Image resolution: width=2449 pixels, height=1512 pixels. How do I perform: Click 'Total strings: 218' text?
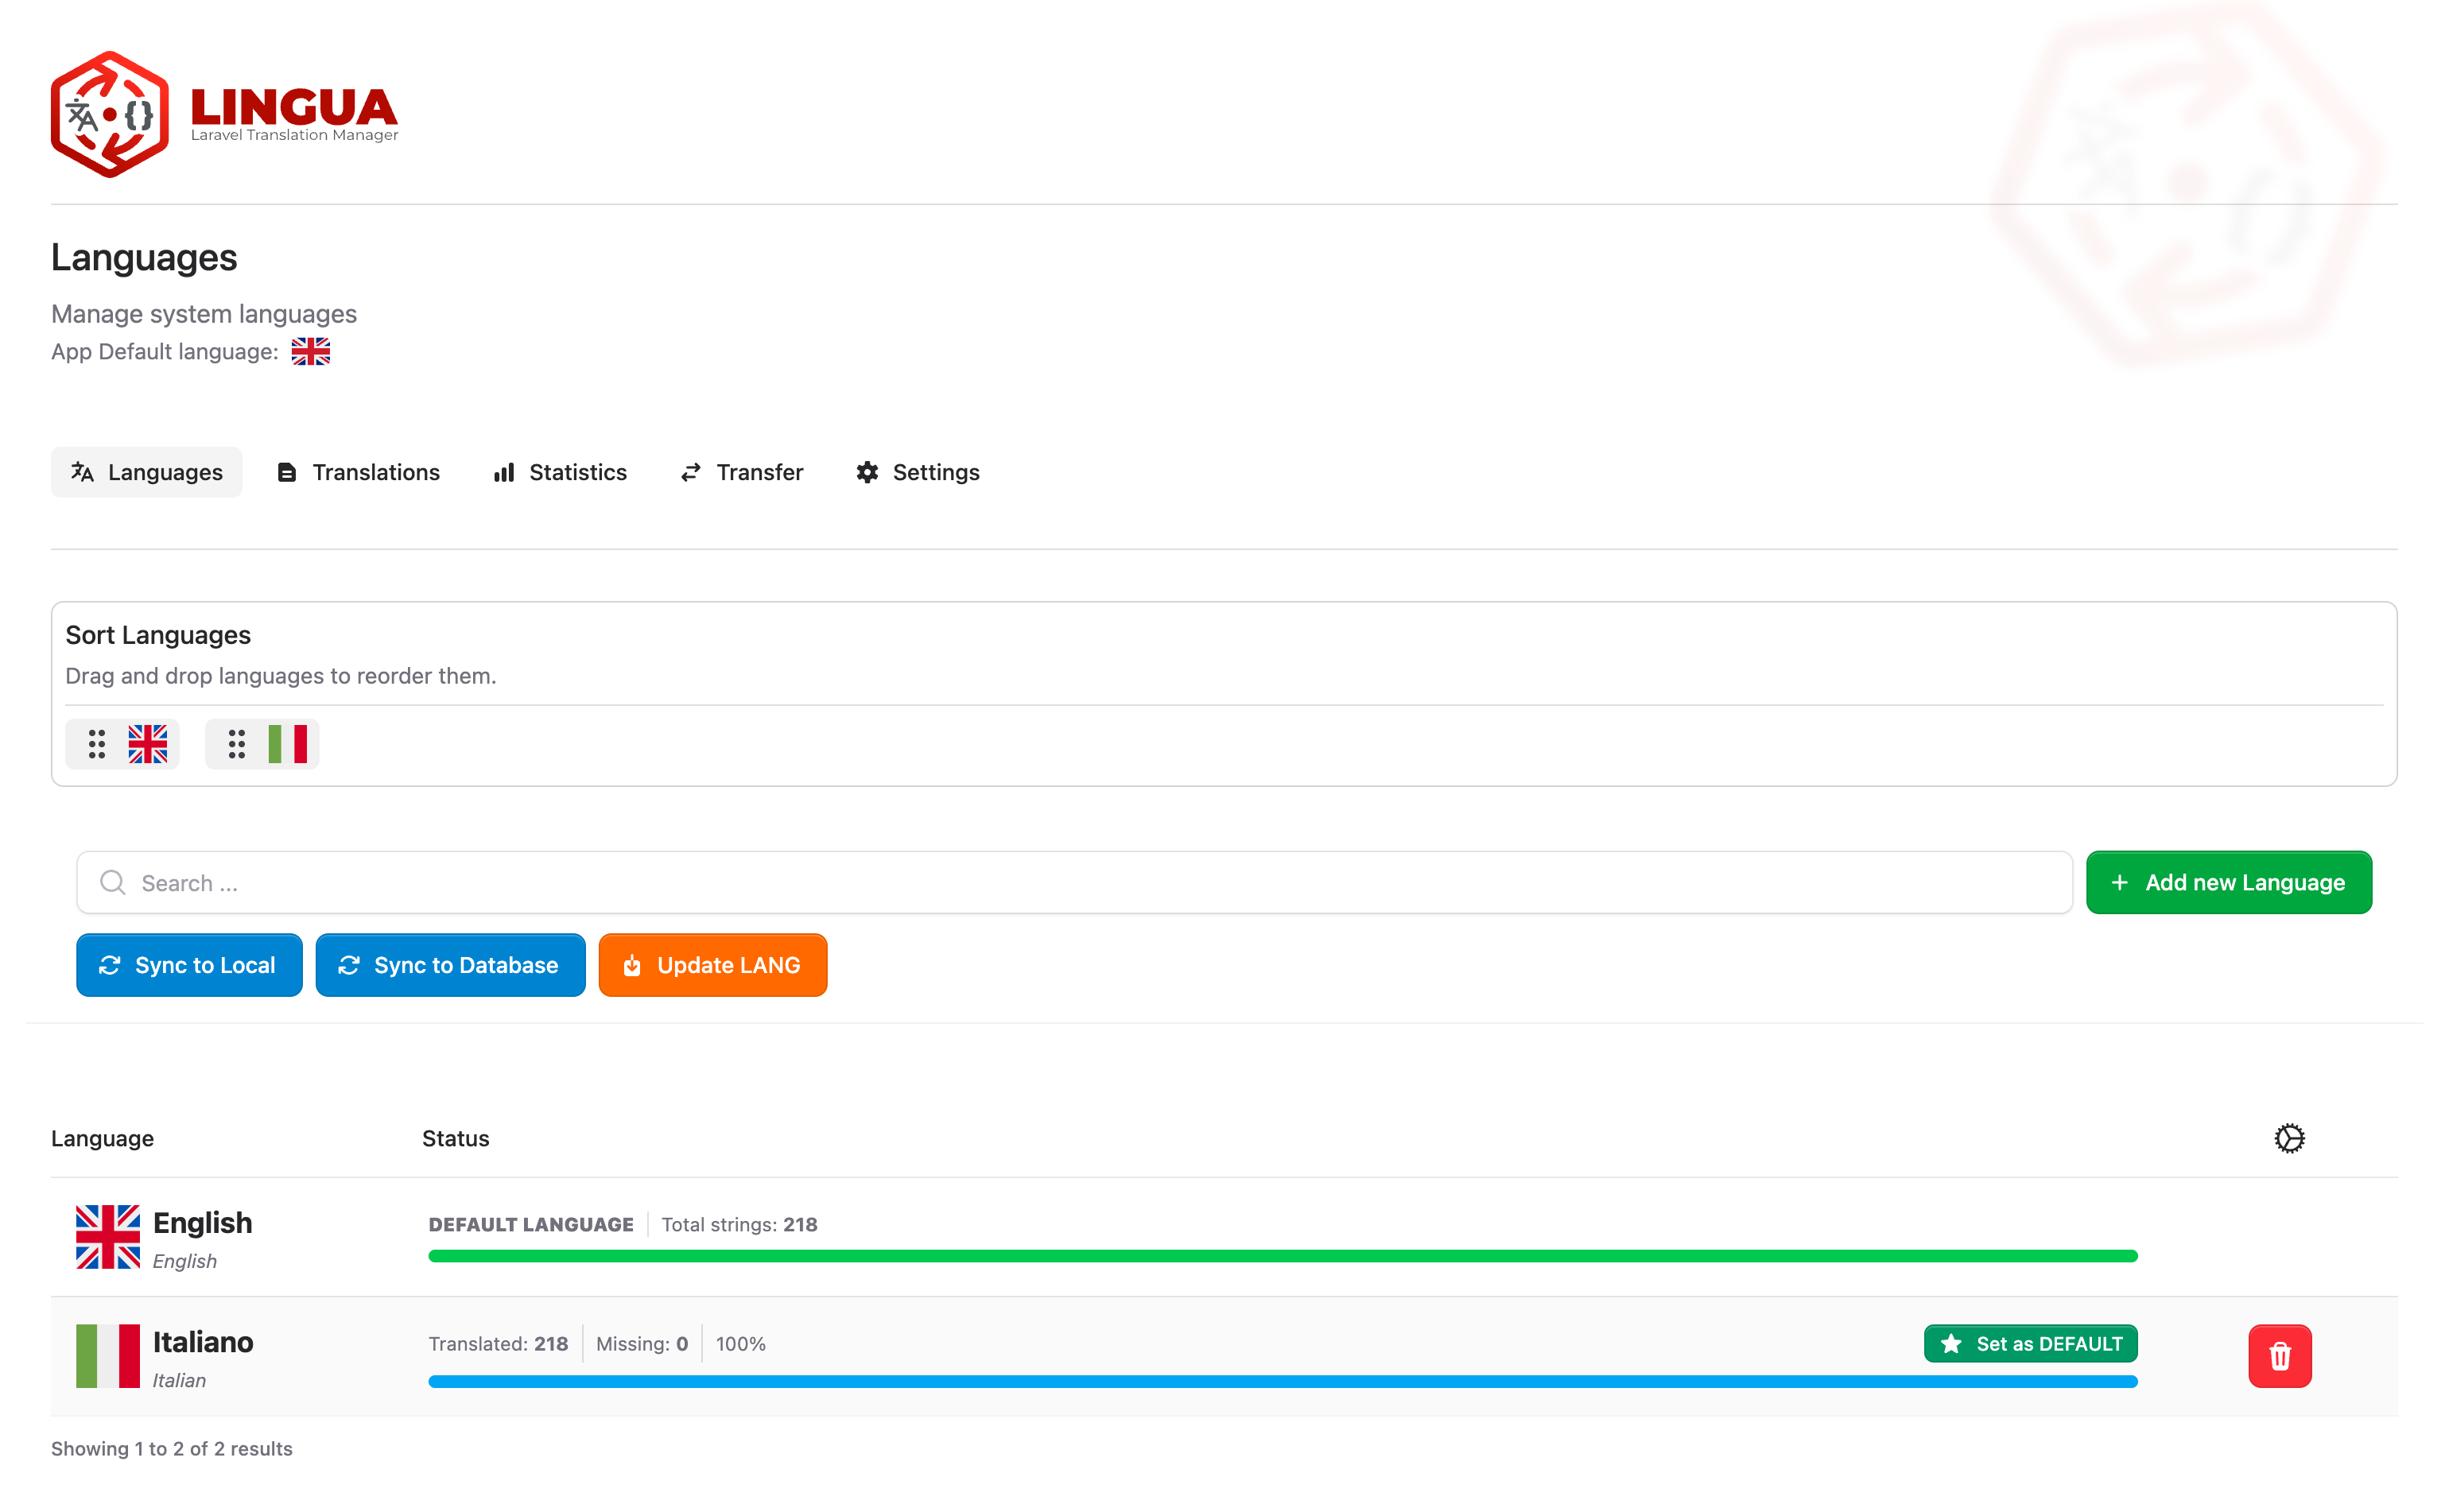coord(740,1224)
